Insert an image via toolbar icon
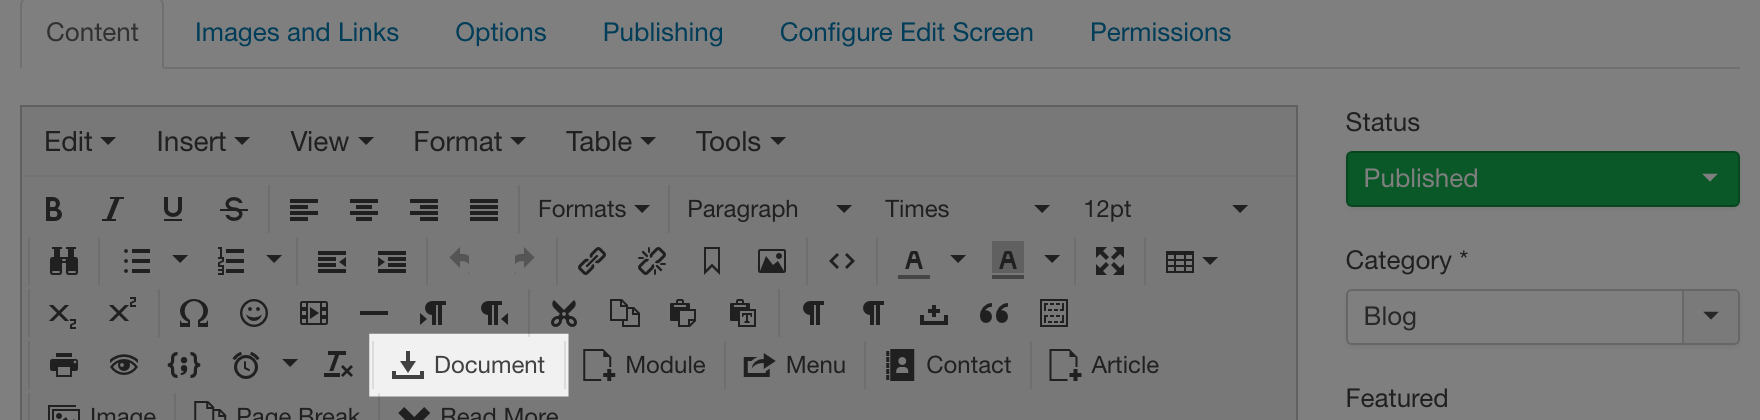 tap(771, 262)
